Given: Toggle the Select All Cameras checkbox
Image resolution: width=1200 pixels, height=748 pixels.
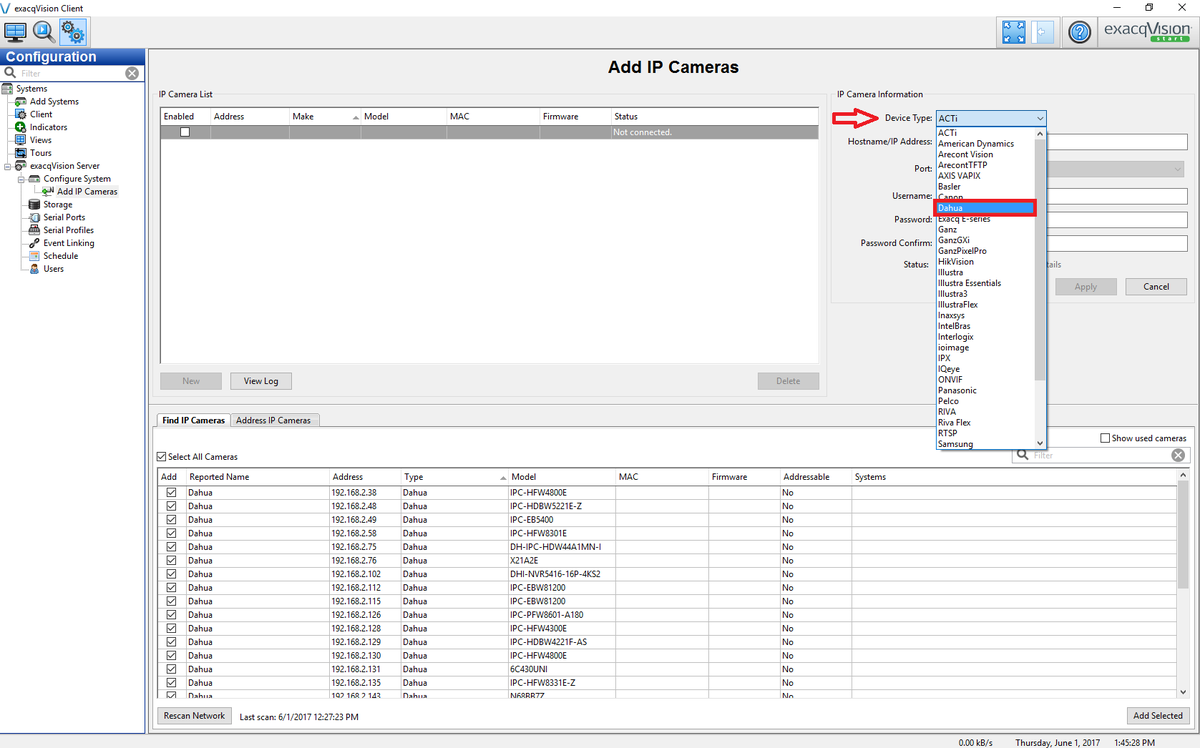Looking at the screenshot, I should pyautogui.click(x=163, y=457).
